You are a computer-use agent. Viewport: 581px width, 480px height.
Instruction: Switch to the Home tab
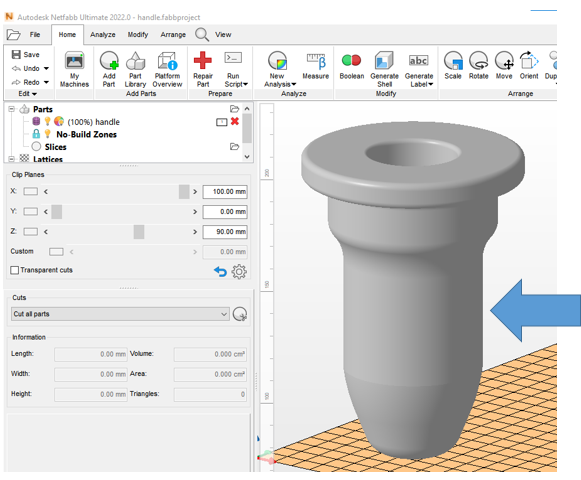point(67,34)
